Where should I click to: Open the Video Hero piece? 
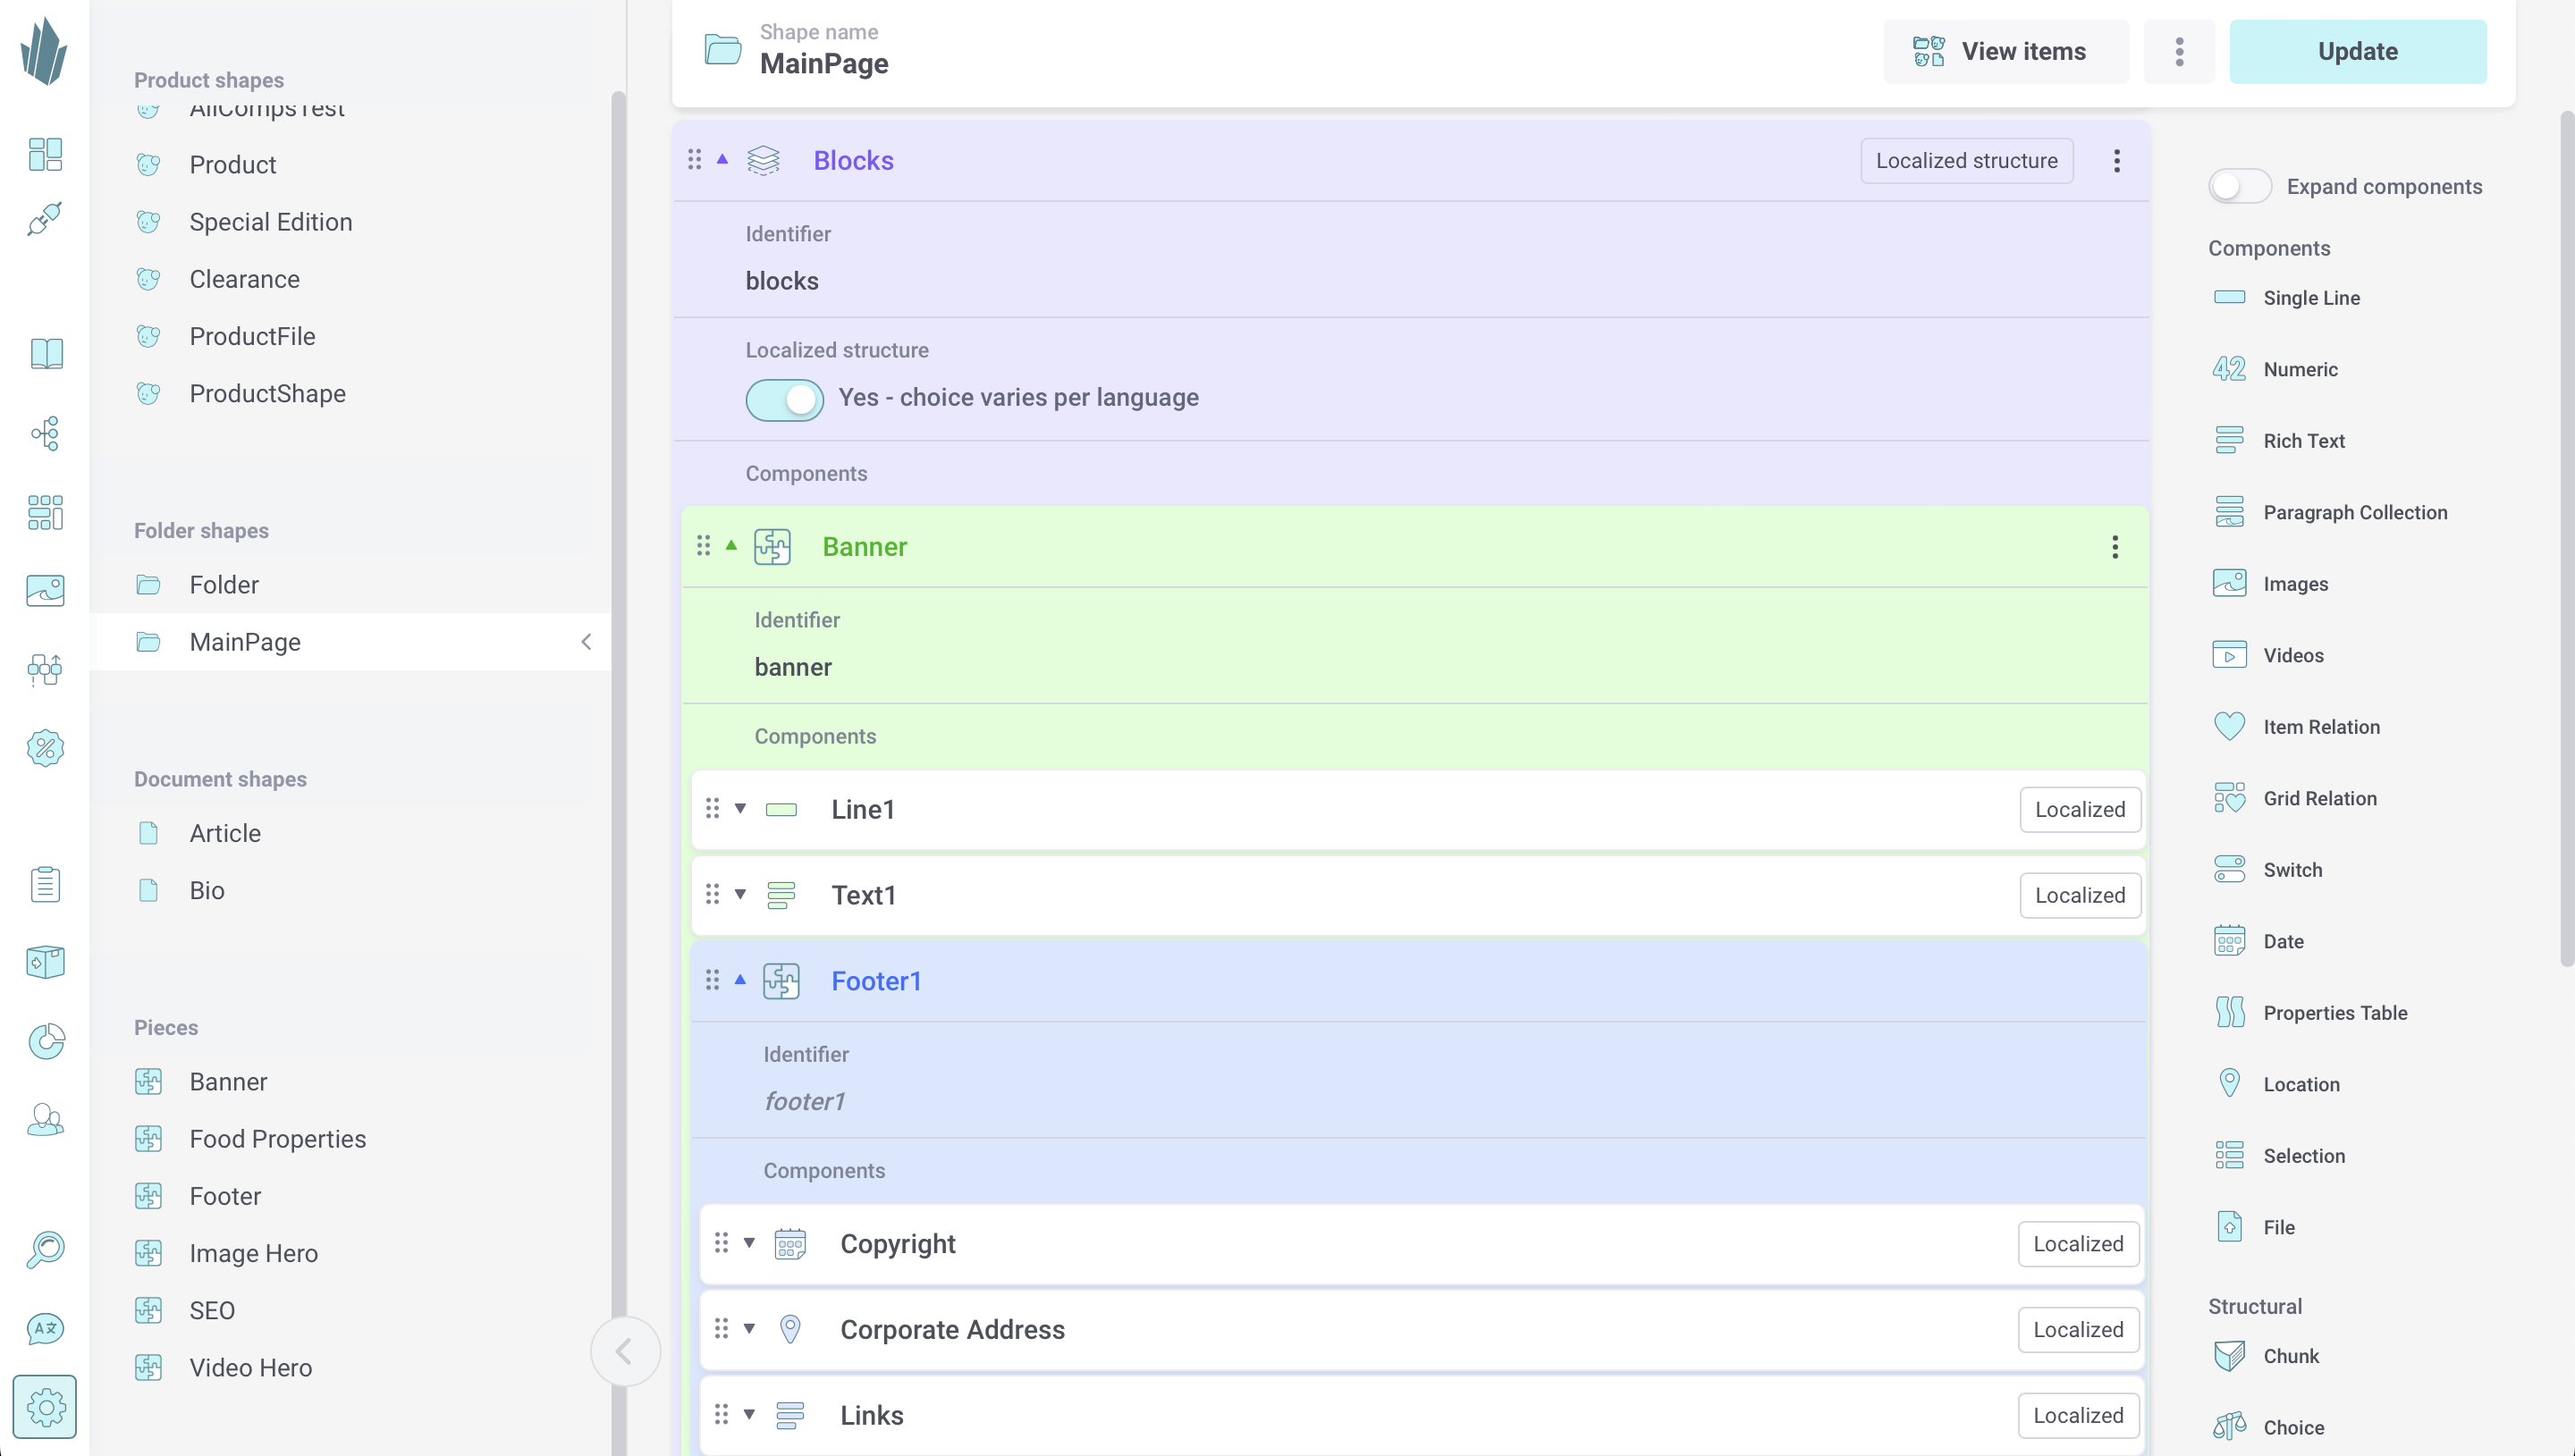pos(350,1368)
